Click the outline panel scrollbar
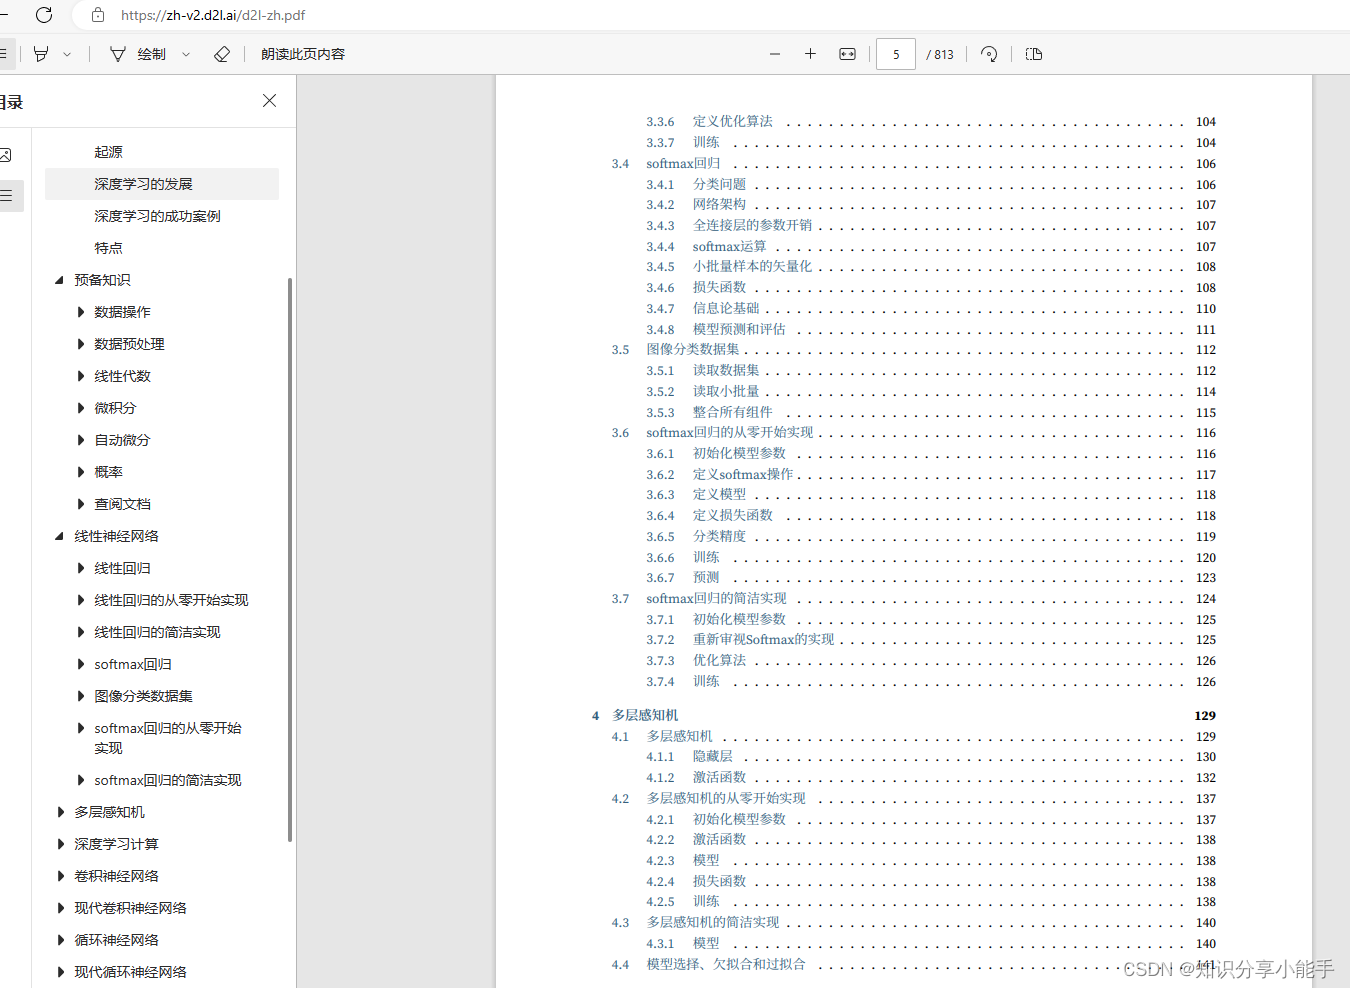The image size is (1350, 988). pyautogui.click(x=290, y=560)
